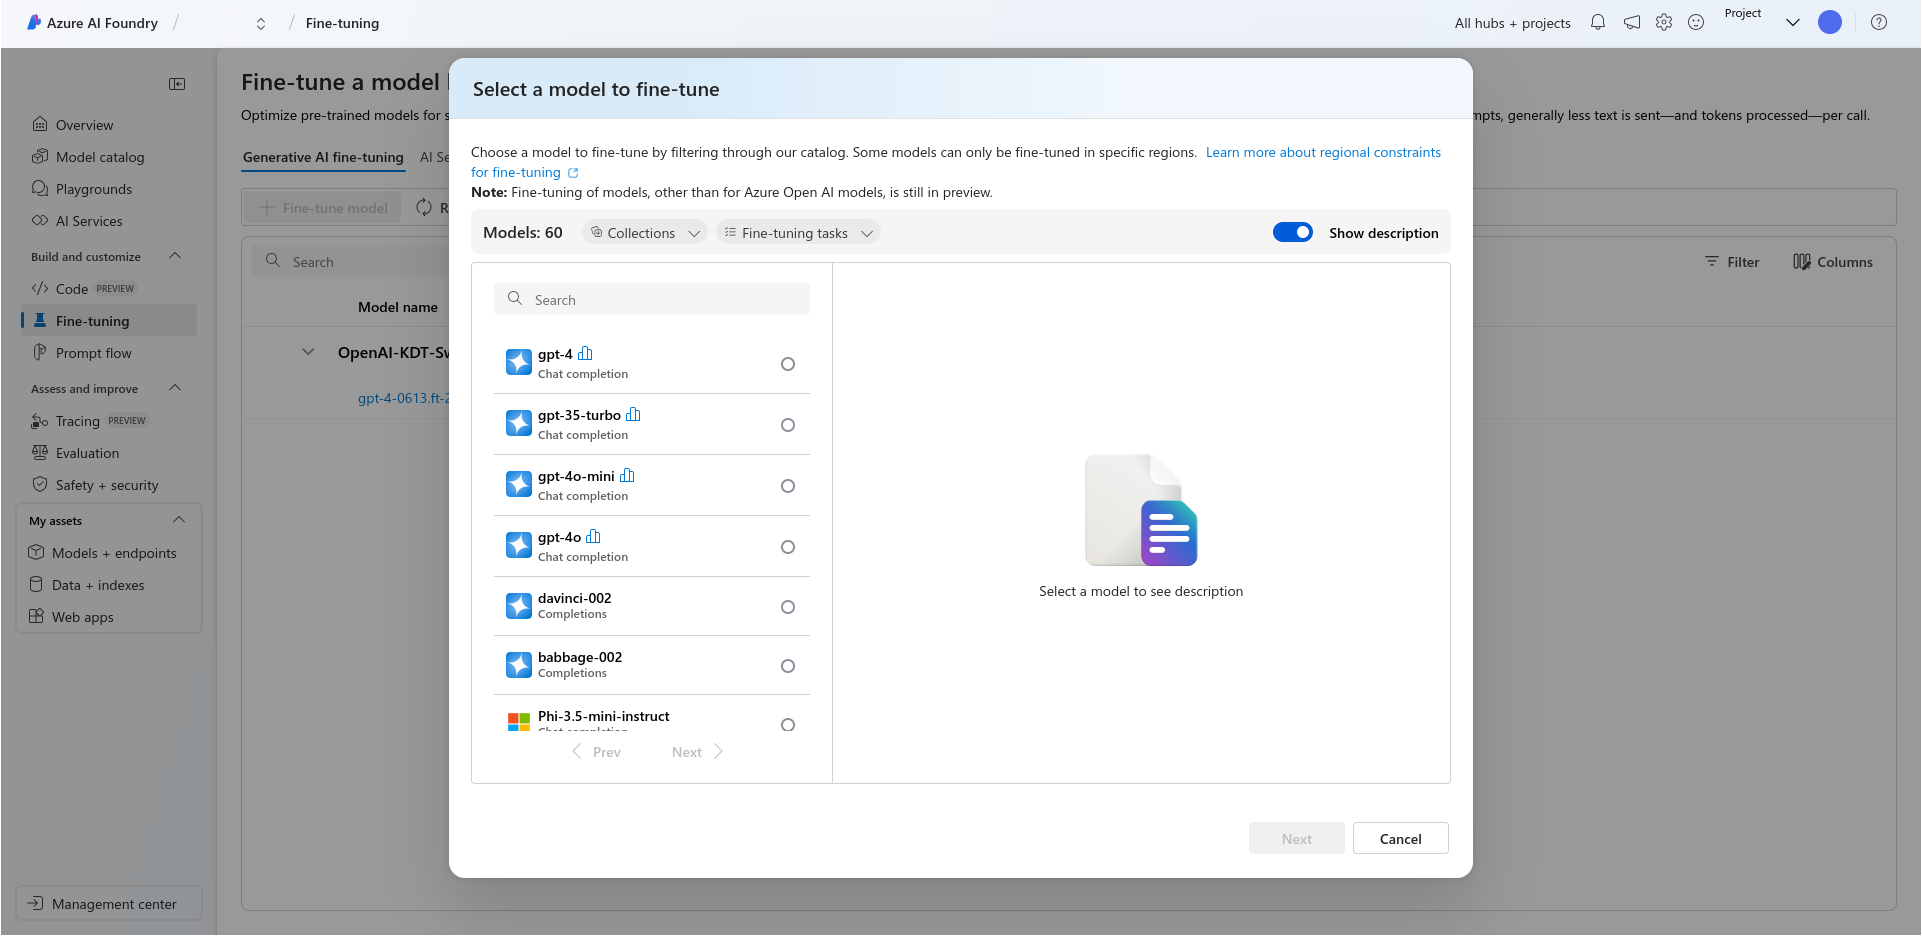Viewport: 1922px width, 936px height.
Task: Open Prompt flow in the sidebar
Action: (x=108, y=353)
